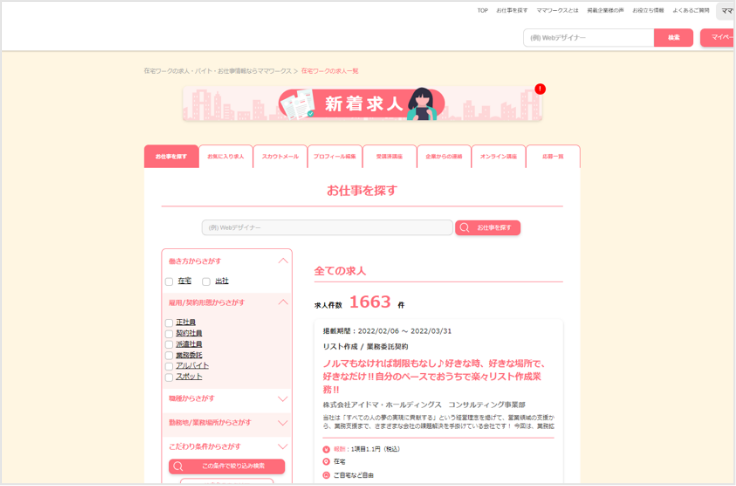Screen dimensions: 736x486
Task: Open the 受講済講座 tab
Action: (x=390, y=156)
